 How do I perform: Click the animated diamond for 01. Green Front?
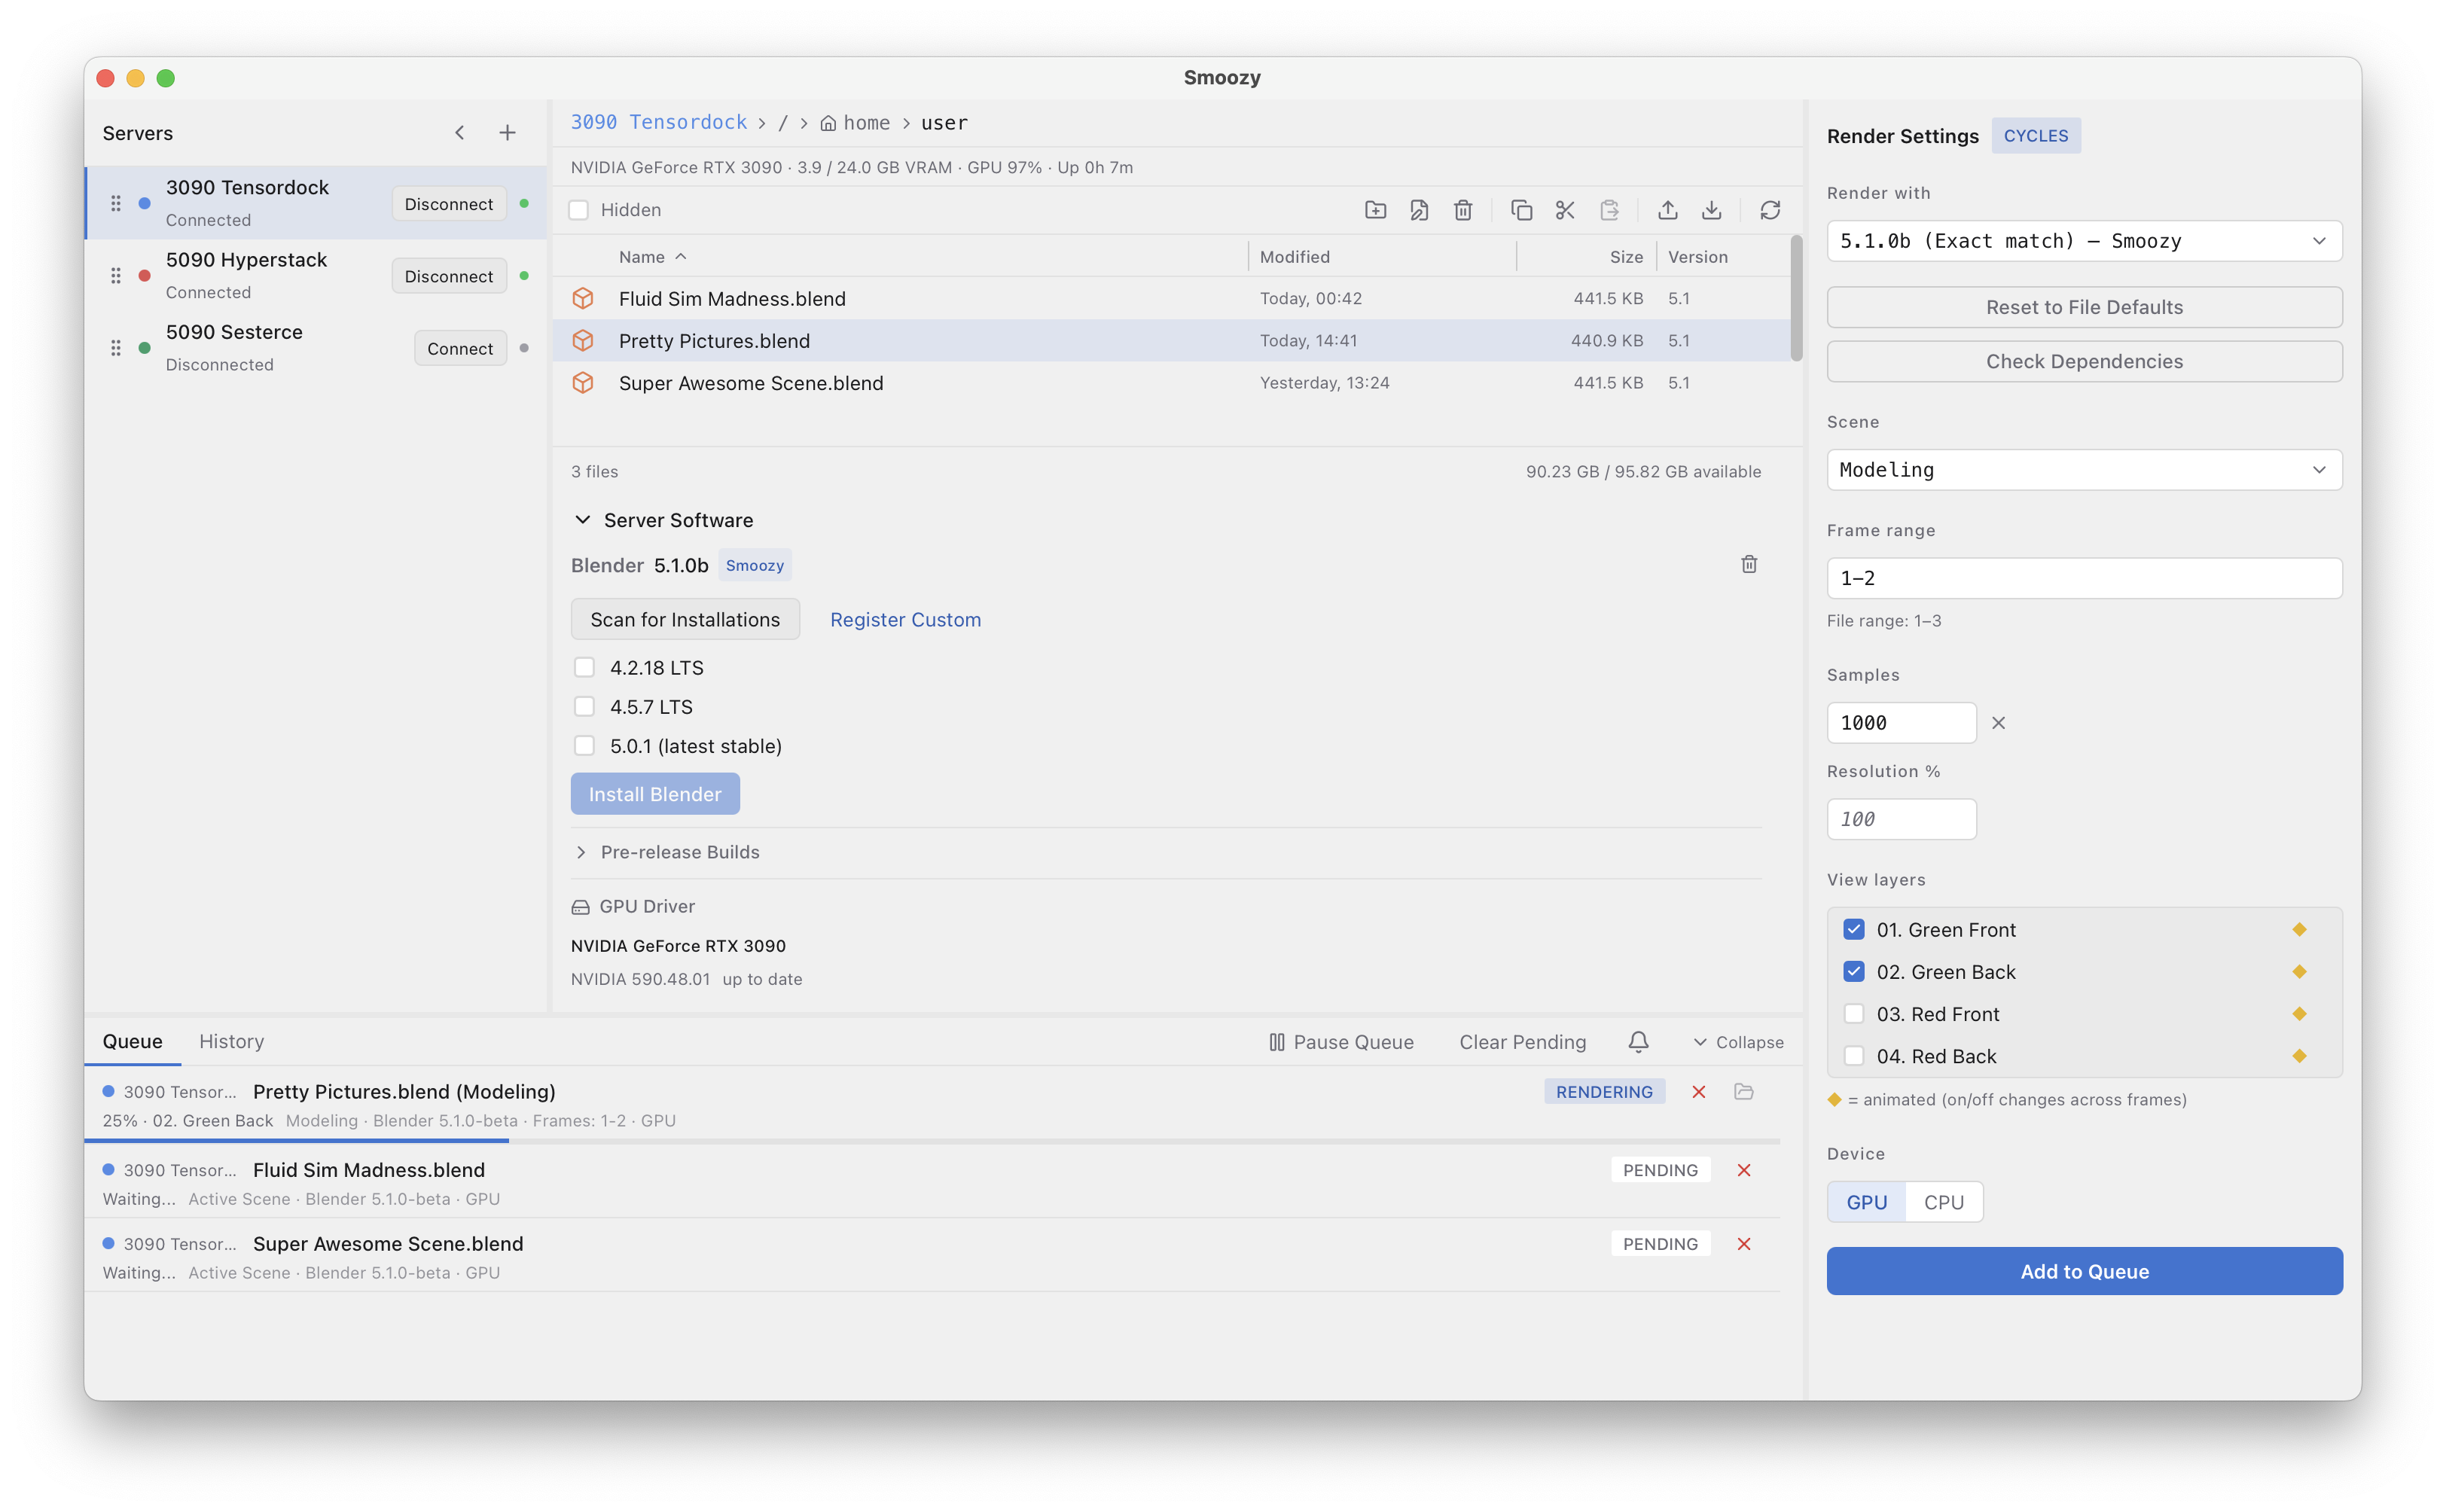(x=2299, y=930)
